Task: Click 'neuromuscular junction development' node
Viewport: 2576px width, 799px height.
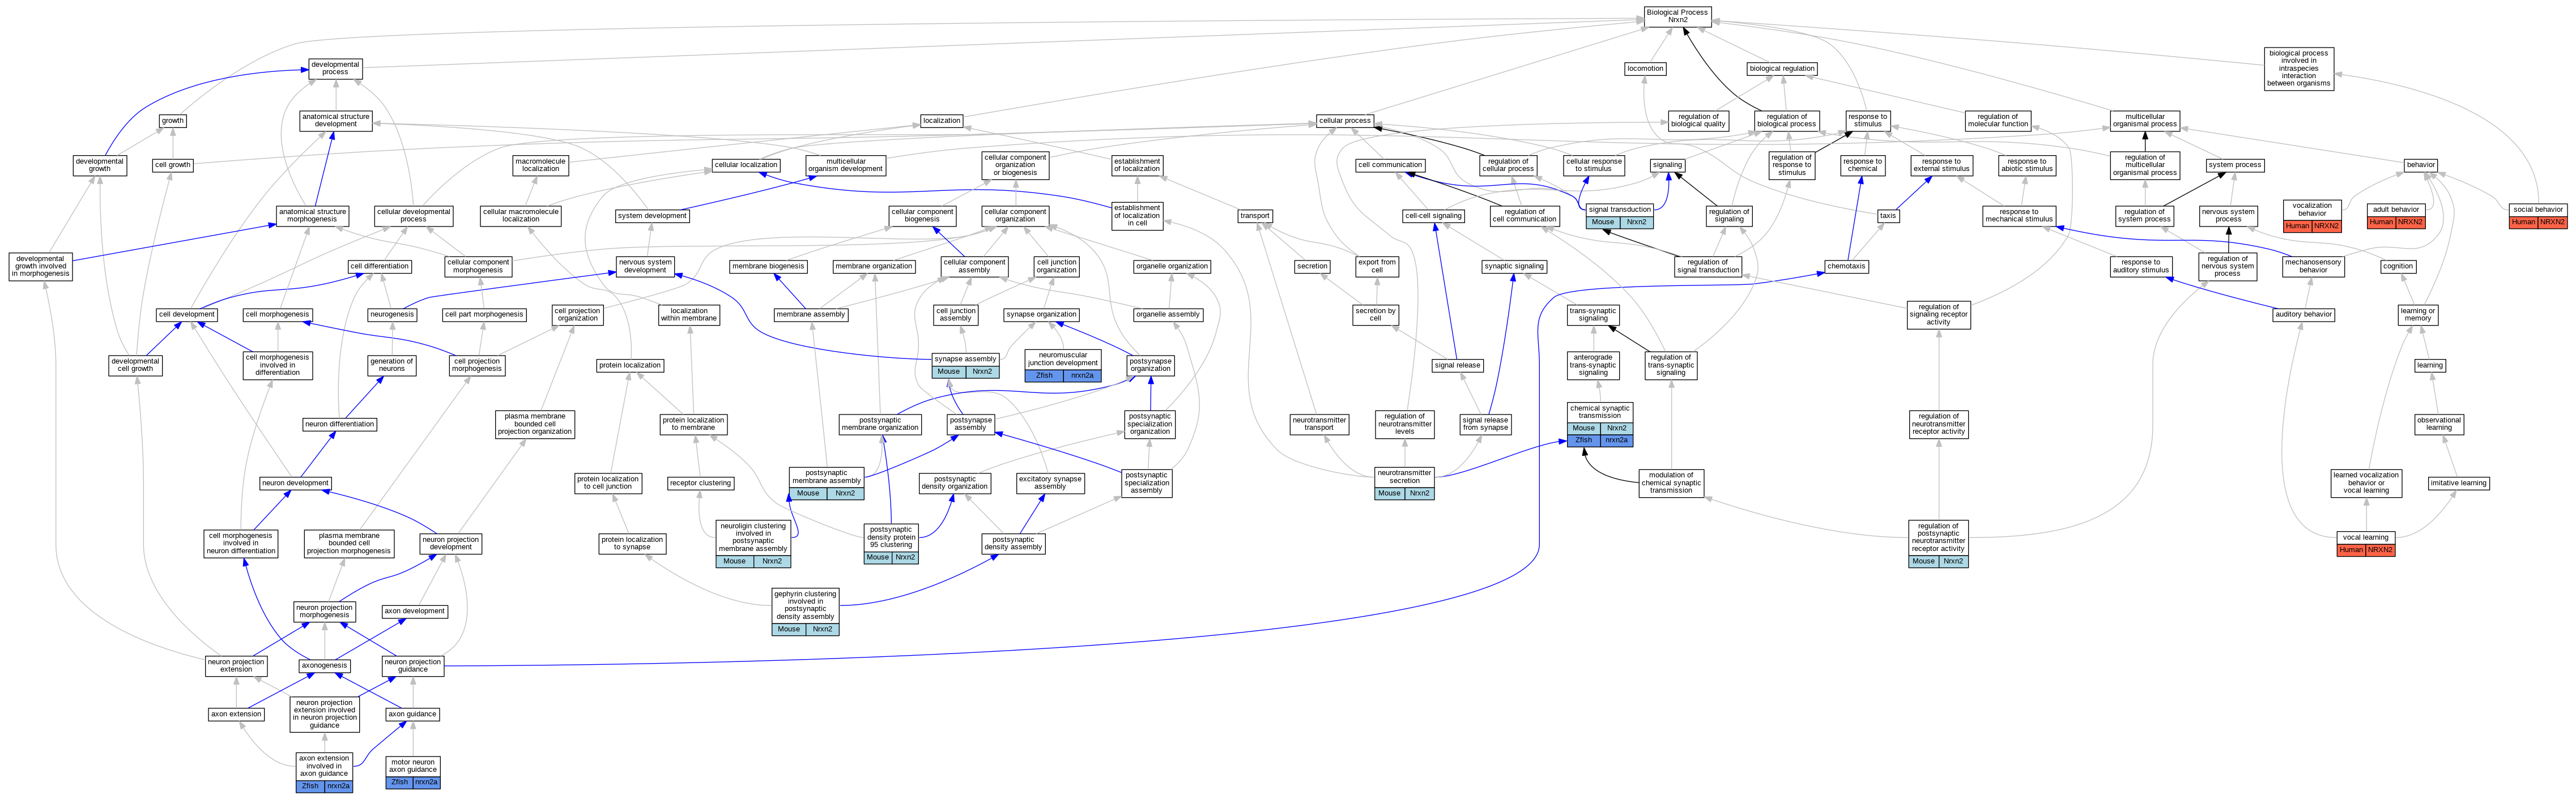Action: click(x=1063, y=365)
